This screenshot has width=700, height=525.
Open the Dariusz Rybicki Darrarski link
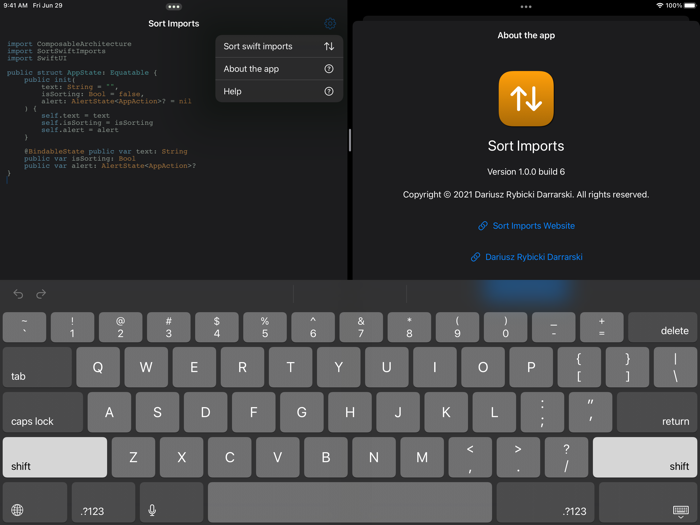tap(526, 257)
